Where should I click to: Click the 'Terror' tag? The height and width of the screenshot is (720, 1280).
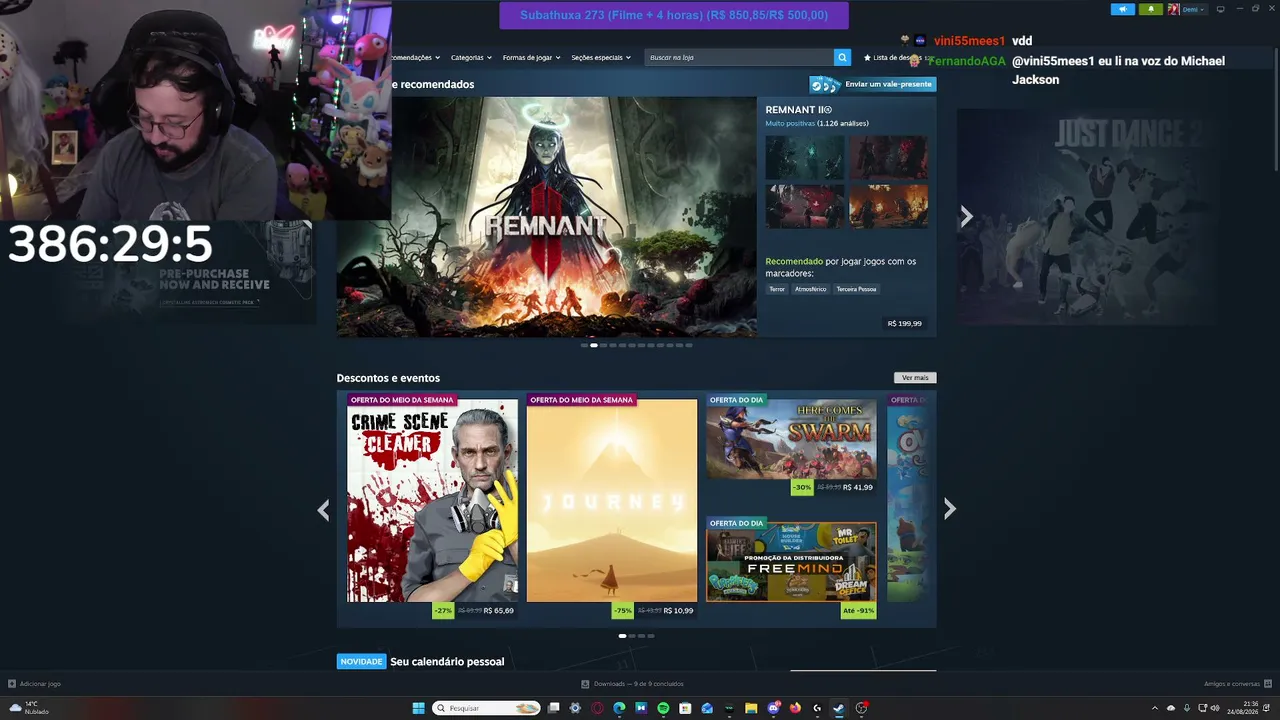(777, 289)
